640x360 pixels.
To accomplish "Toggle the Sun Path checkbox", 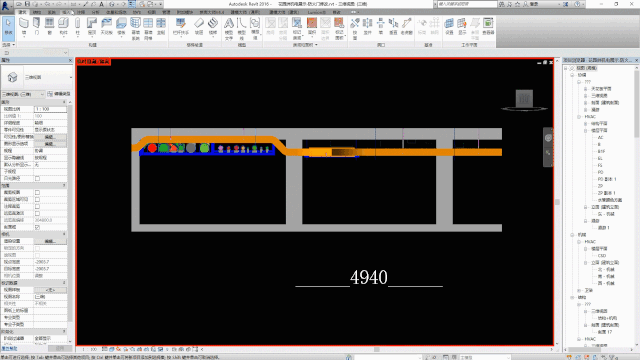I will click(x=37, y=178).
